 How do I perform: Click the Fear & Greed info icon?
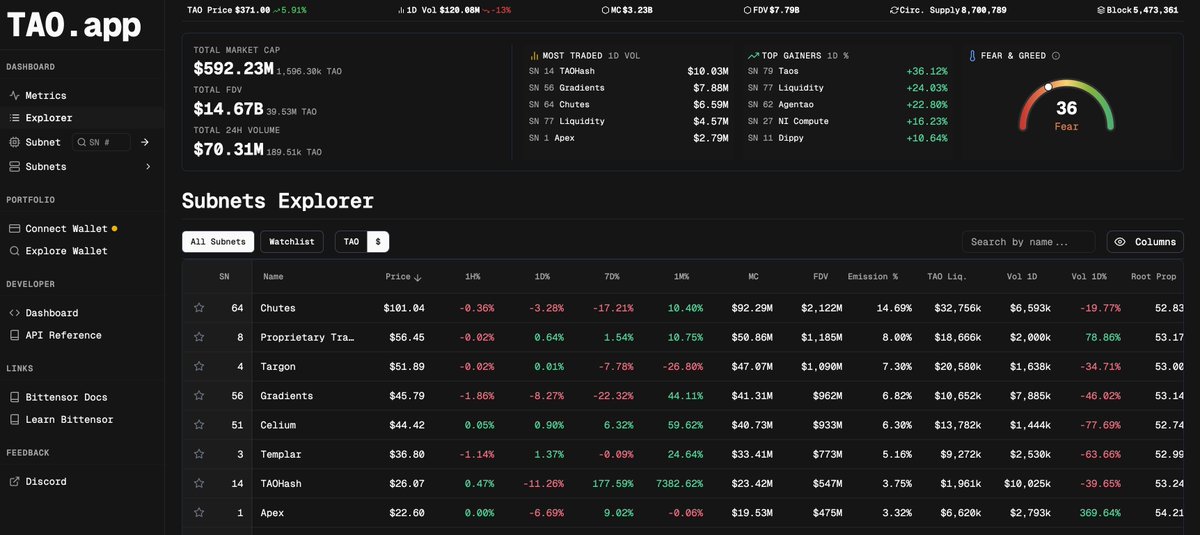click(x=1056, y=56)
